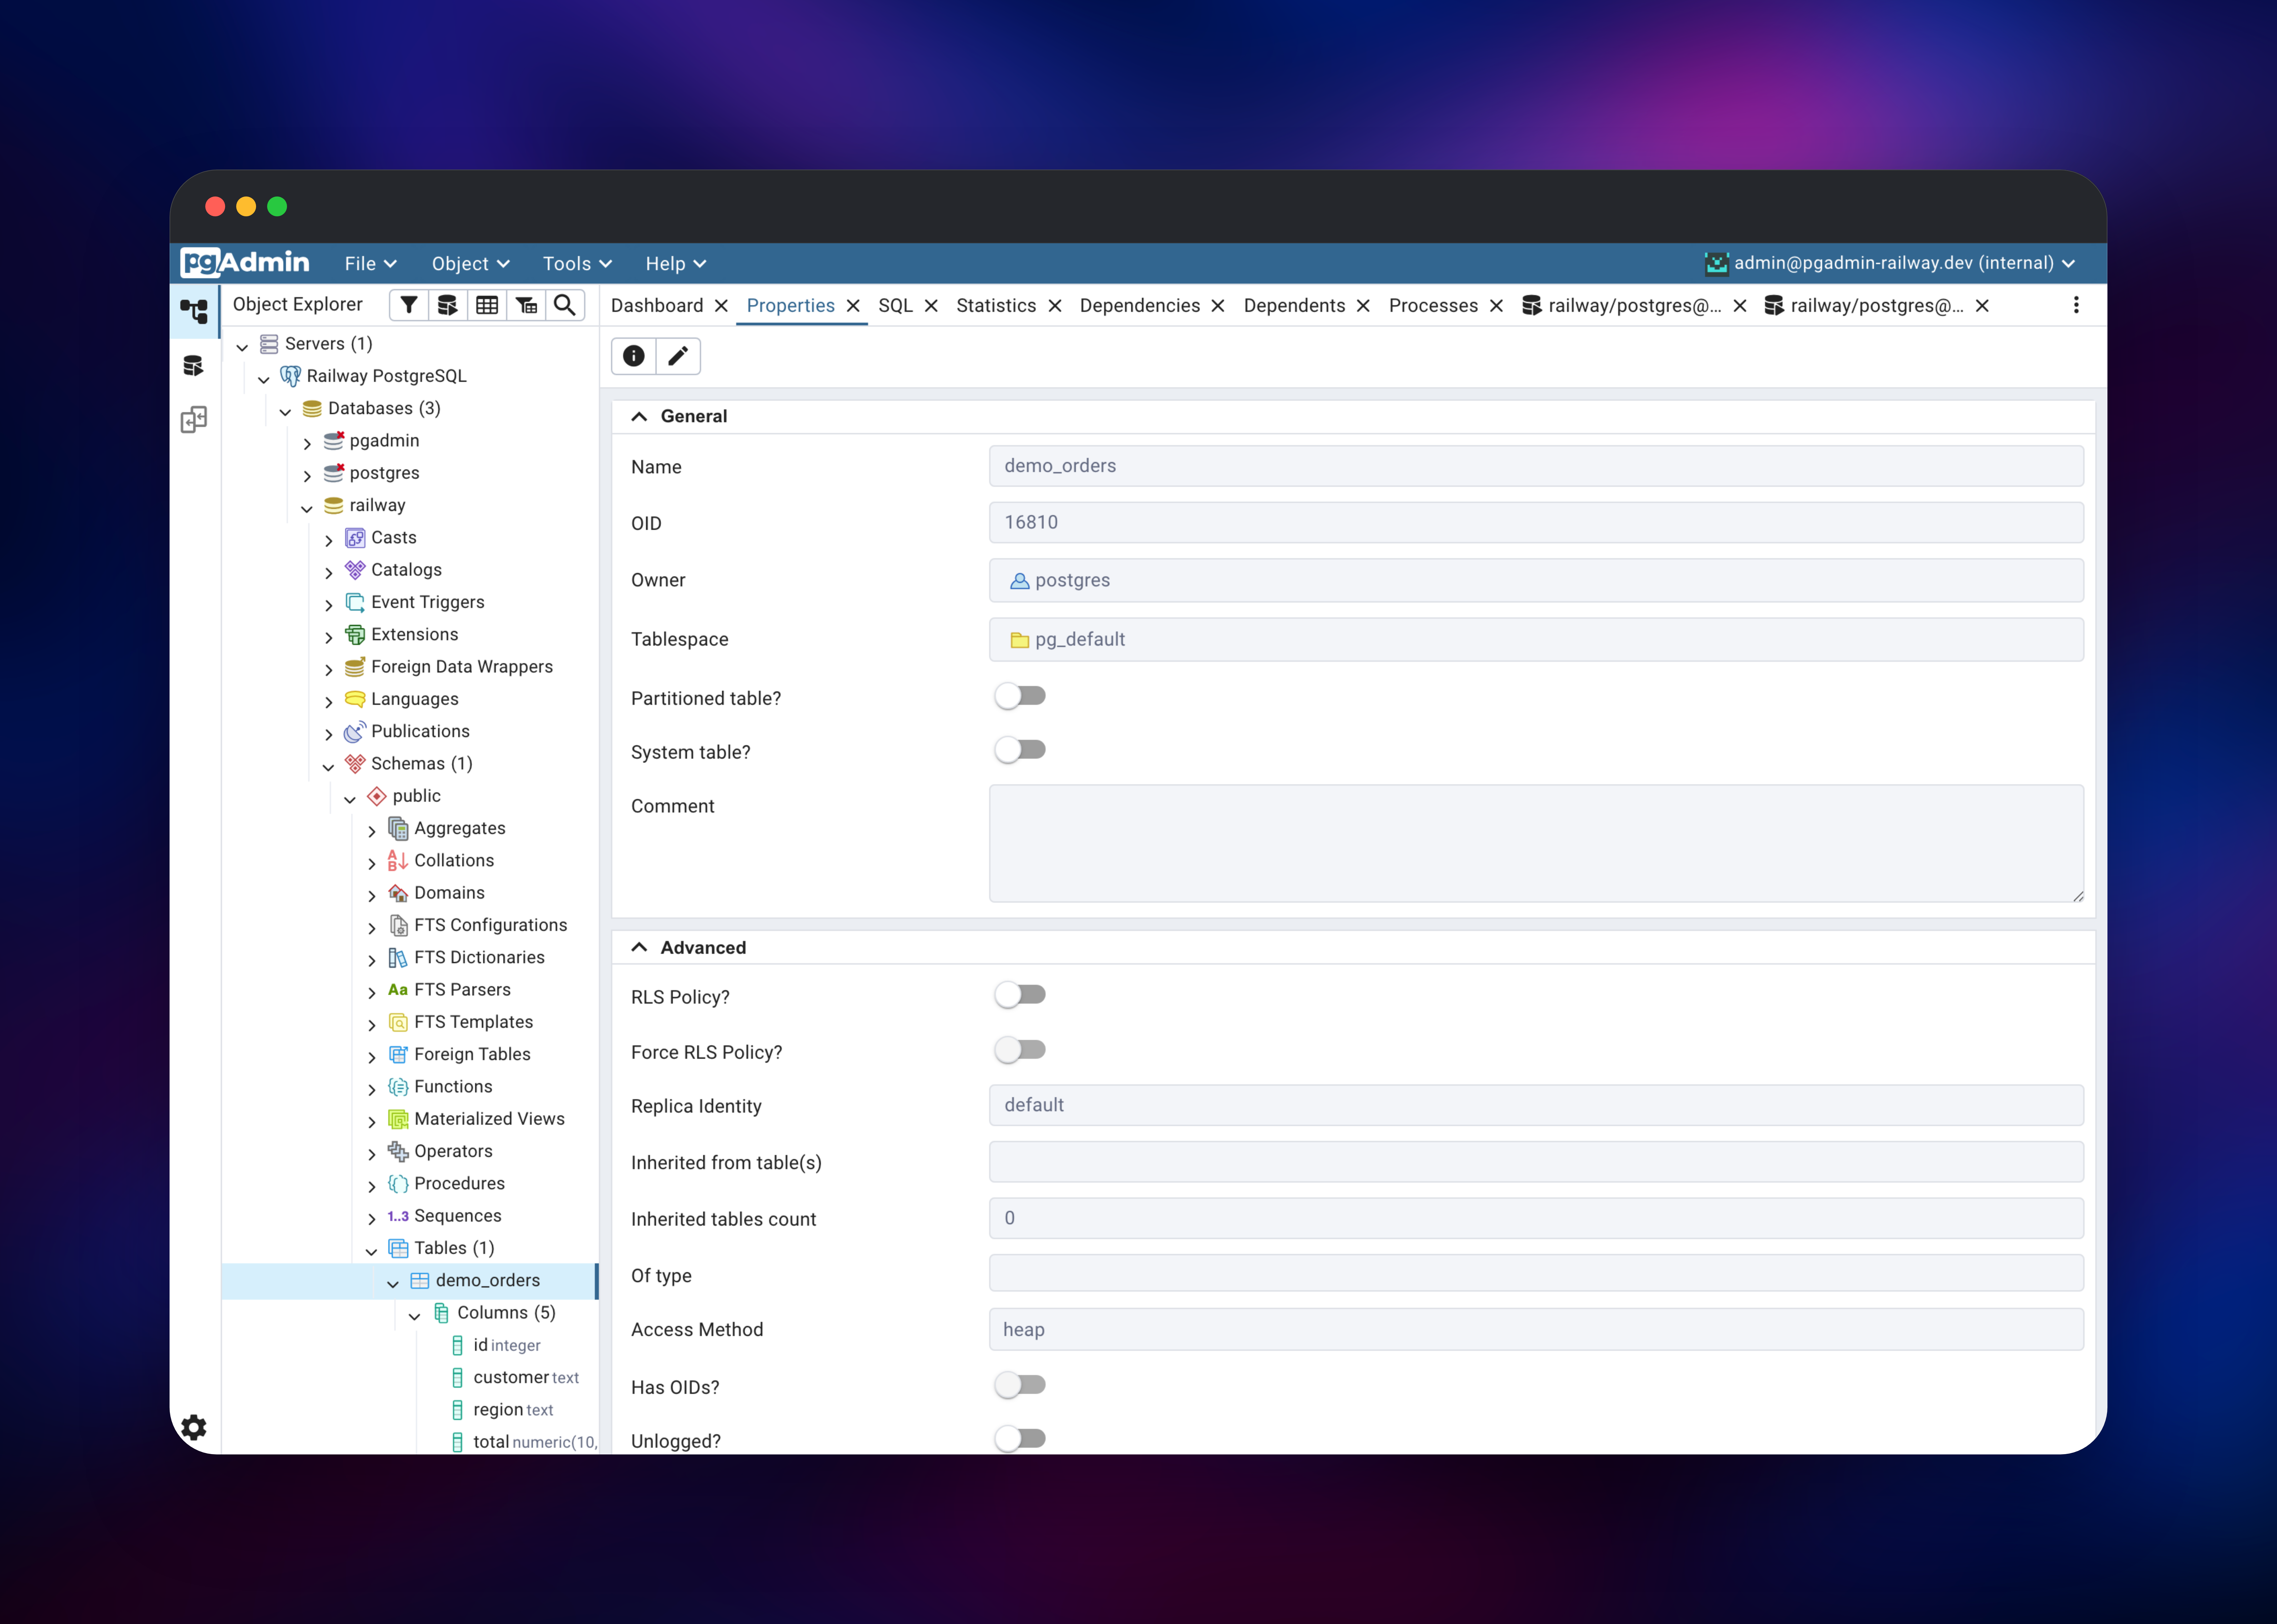Click the View Data grid icon
The width and height of the screenshot is (2277, 1624).
pos(487,305)
